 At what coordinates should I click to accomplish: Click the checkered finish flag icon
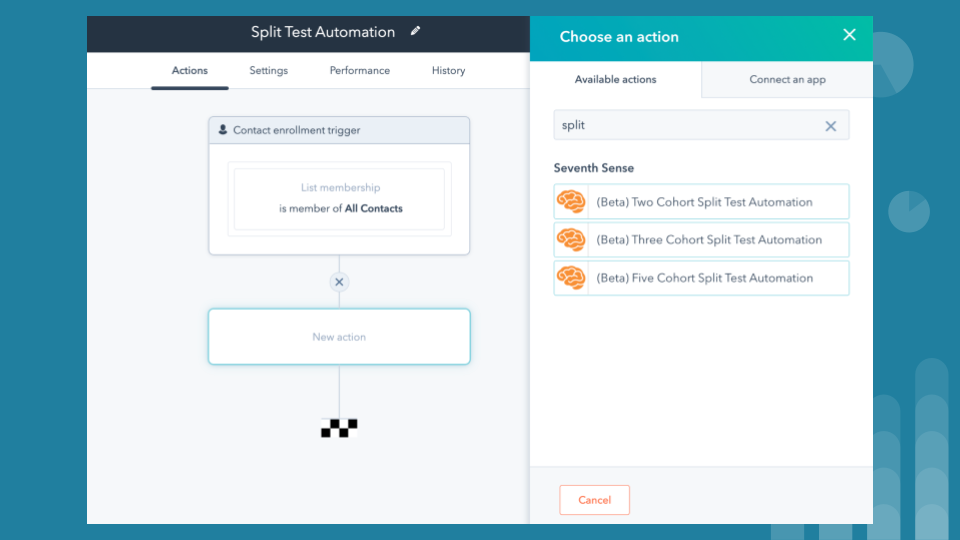[x=339, y=428]
